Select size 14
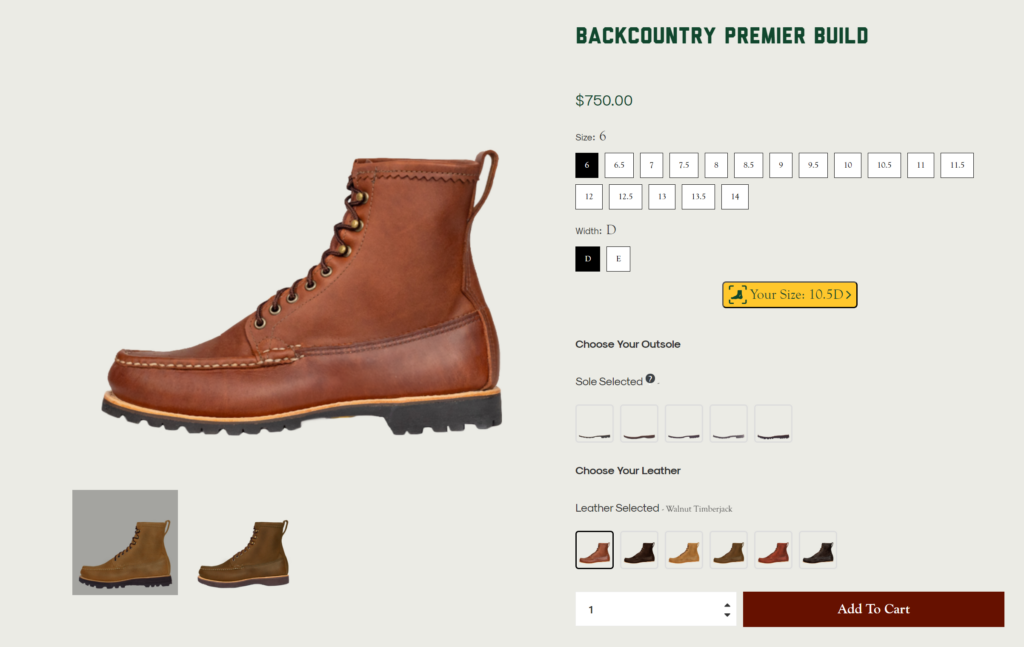The height and width of the screenshot is (647, 1024). [x=734, y=196]
